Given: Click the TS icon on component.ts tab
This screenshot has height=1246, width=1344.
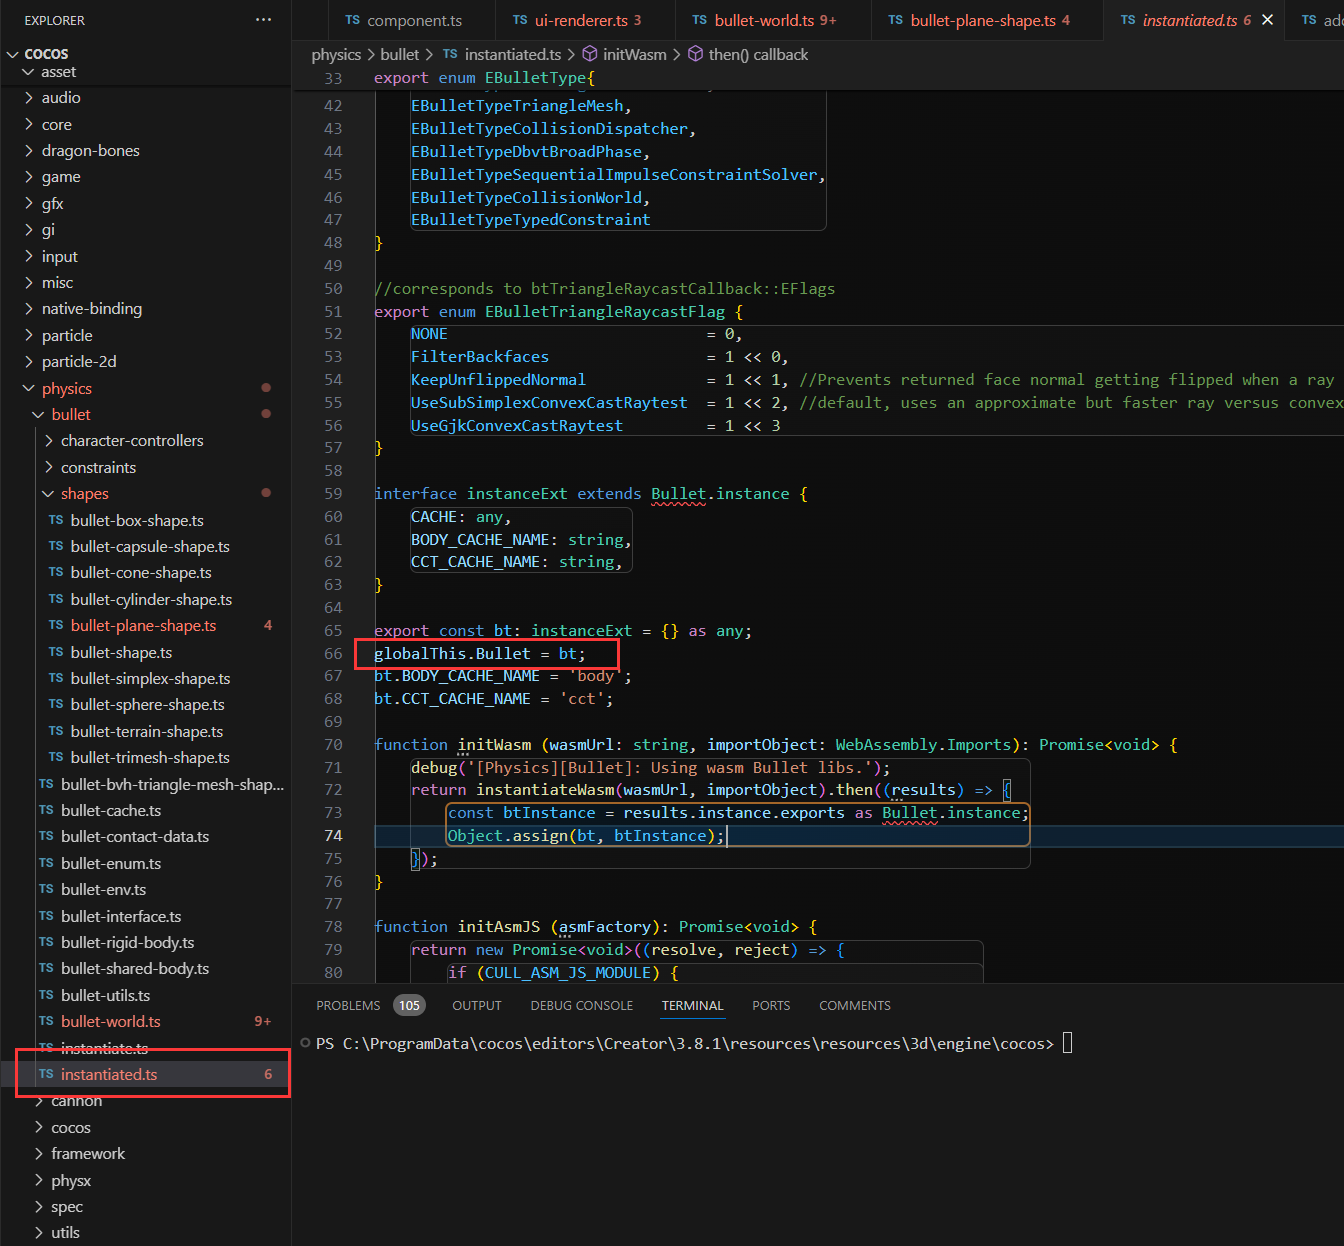Looking at the screenshot, I should pyautogui.click(x=352, y=20).
